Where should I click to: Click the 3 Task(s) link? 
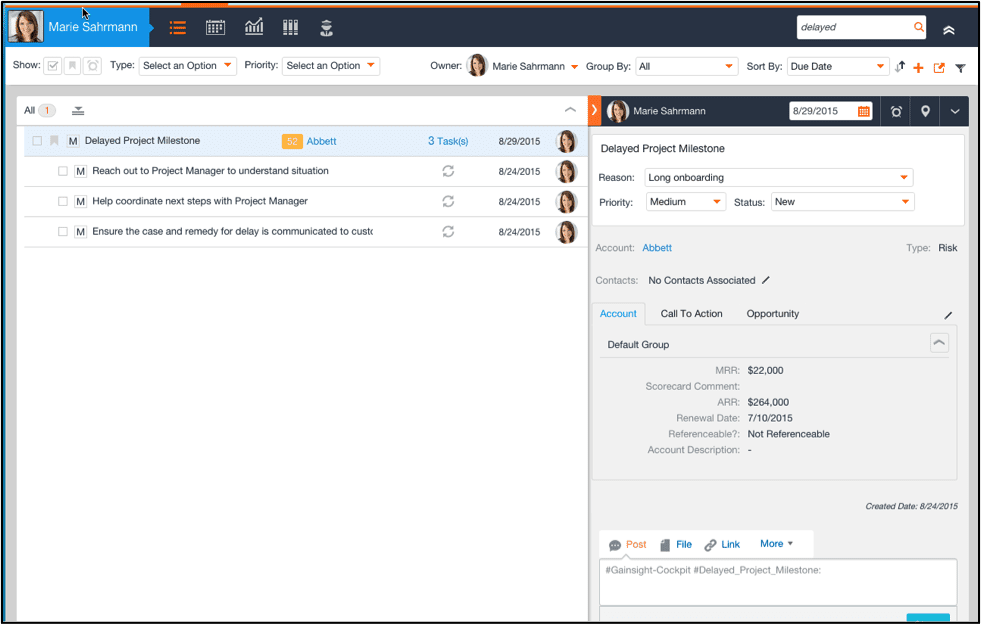(448, 141)
